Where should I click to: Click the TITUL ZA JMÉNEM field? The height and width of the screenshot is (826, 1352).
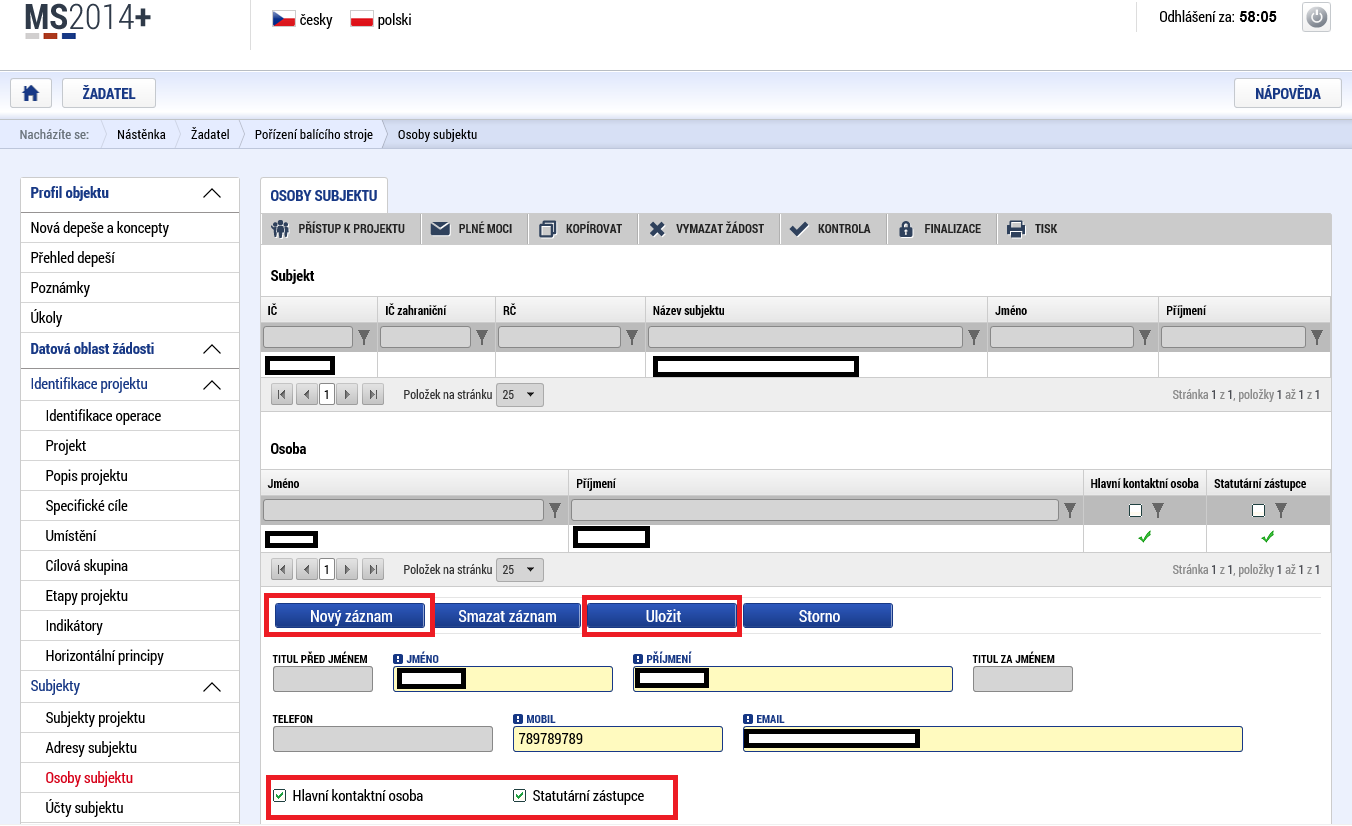pyautogui.click(x=1022, y=679)
